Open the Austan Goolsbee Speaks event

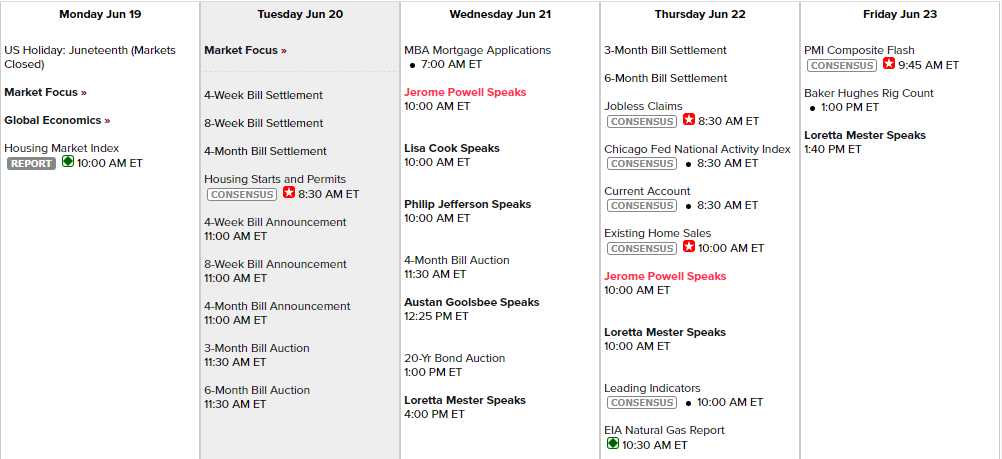tap(471, 302)
